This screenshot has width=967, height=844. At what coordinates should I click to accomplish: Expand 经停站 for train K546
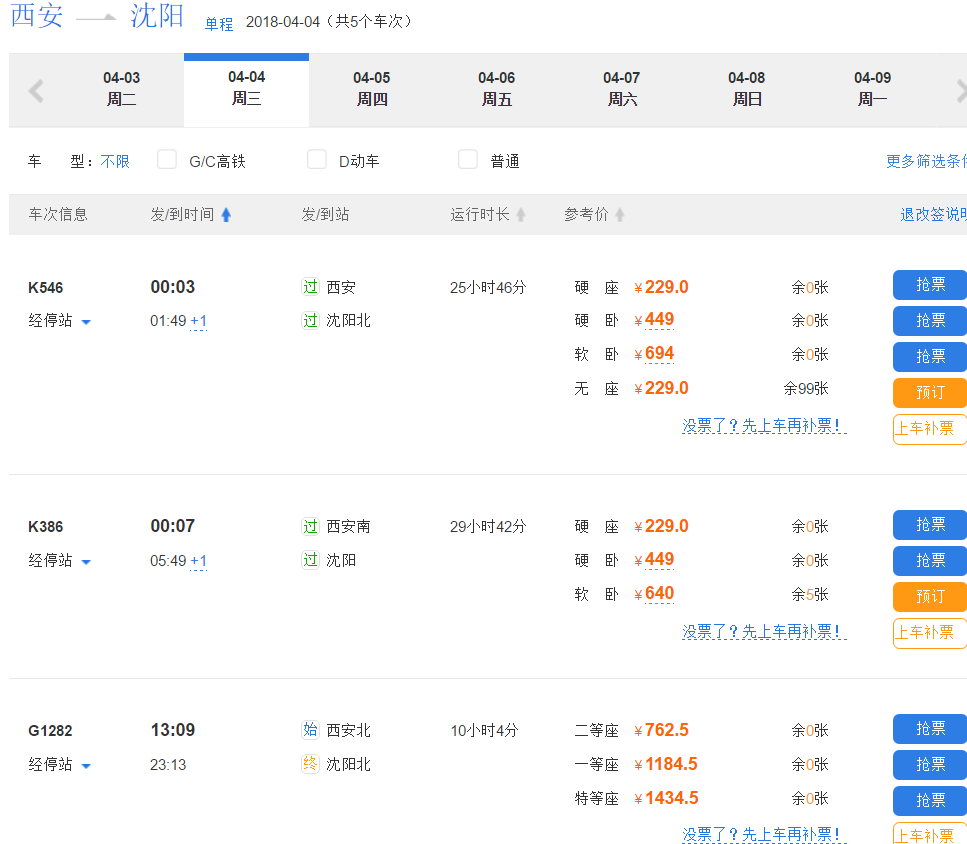click(x=59, y=321)
